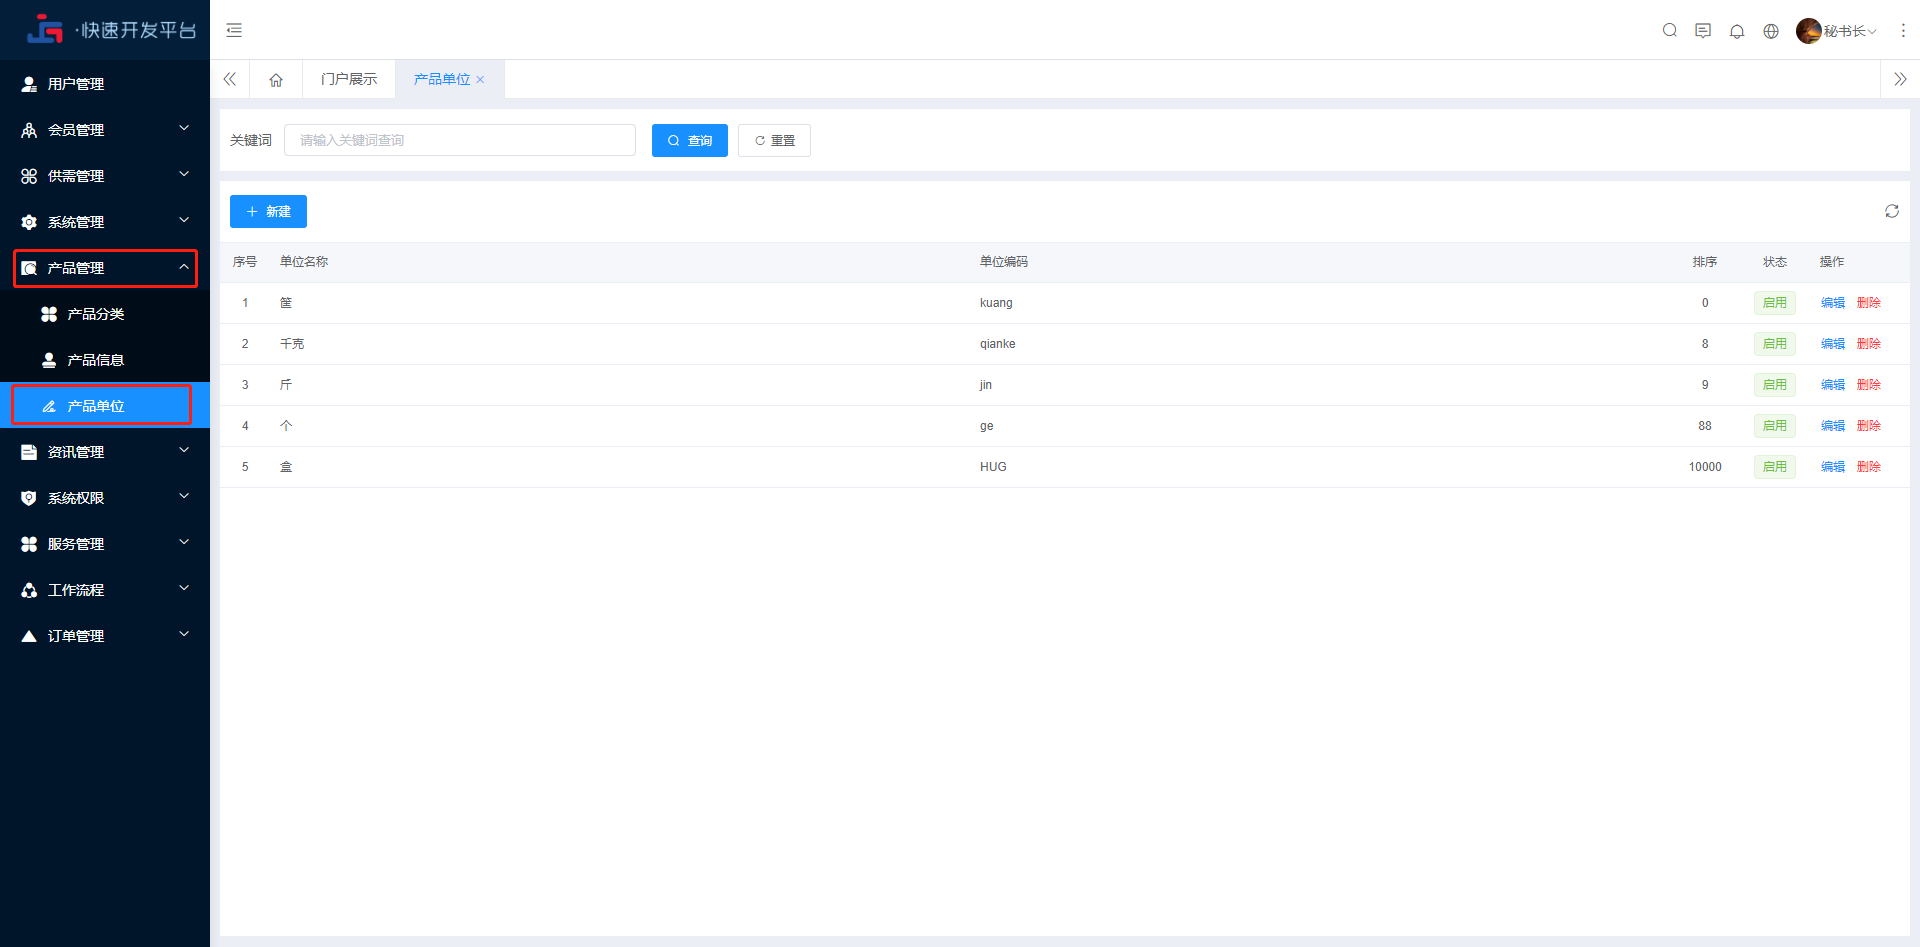Click the 产品信息 submenu icon

pos(48,360)
